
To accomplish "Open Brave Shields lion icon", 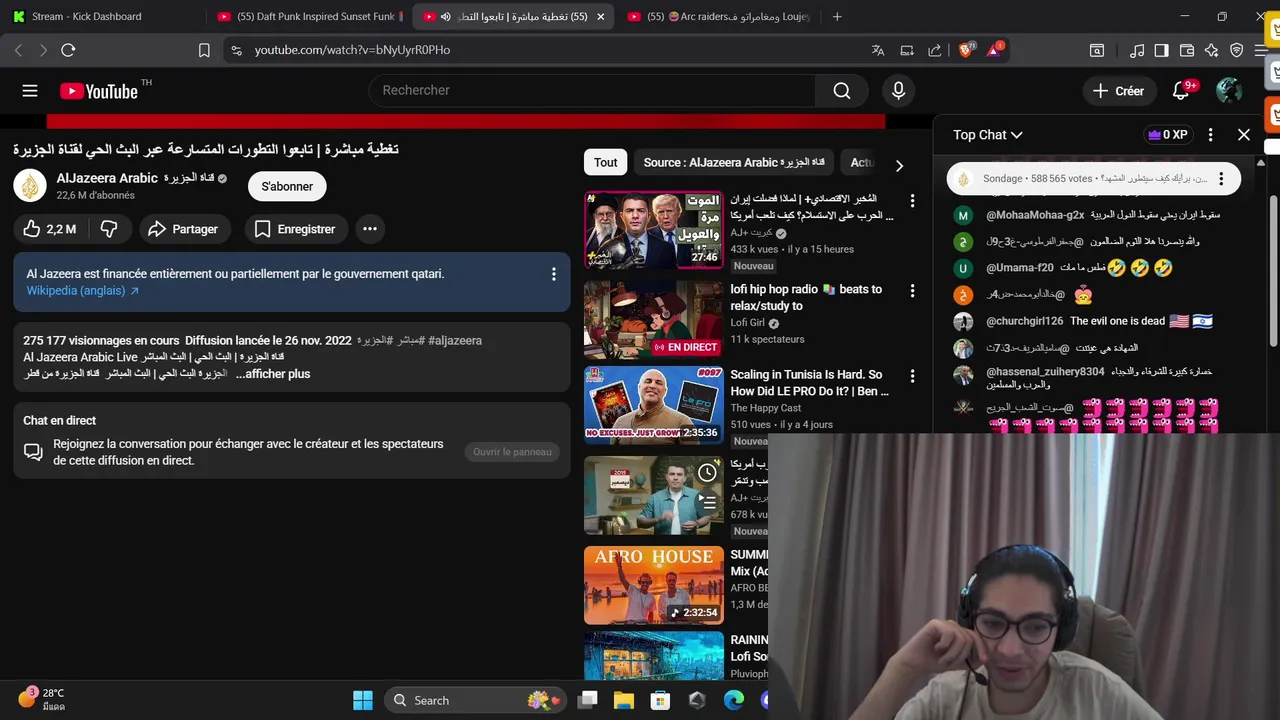I will (966, 50).
